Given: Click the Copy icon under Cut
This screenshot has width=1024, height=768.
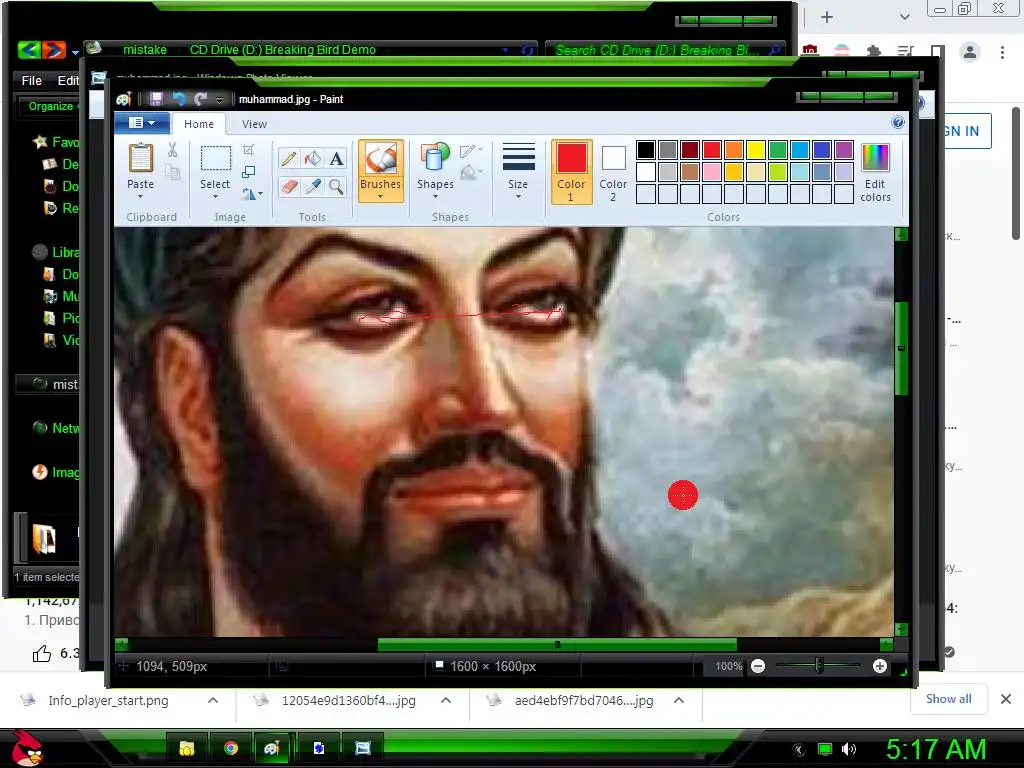Looking at the screenshot, I should tap(172, 172).
